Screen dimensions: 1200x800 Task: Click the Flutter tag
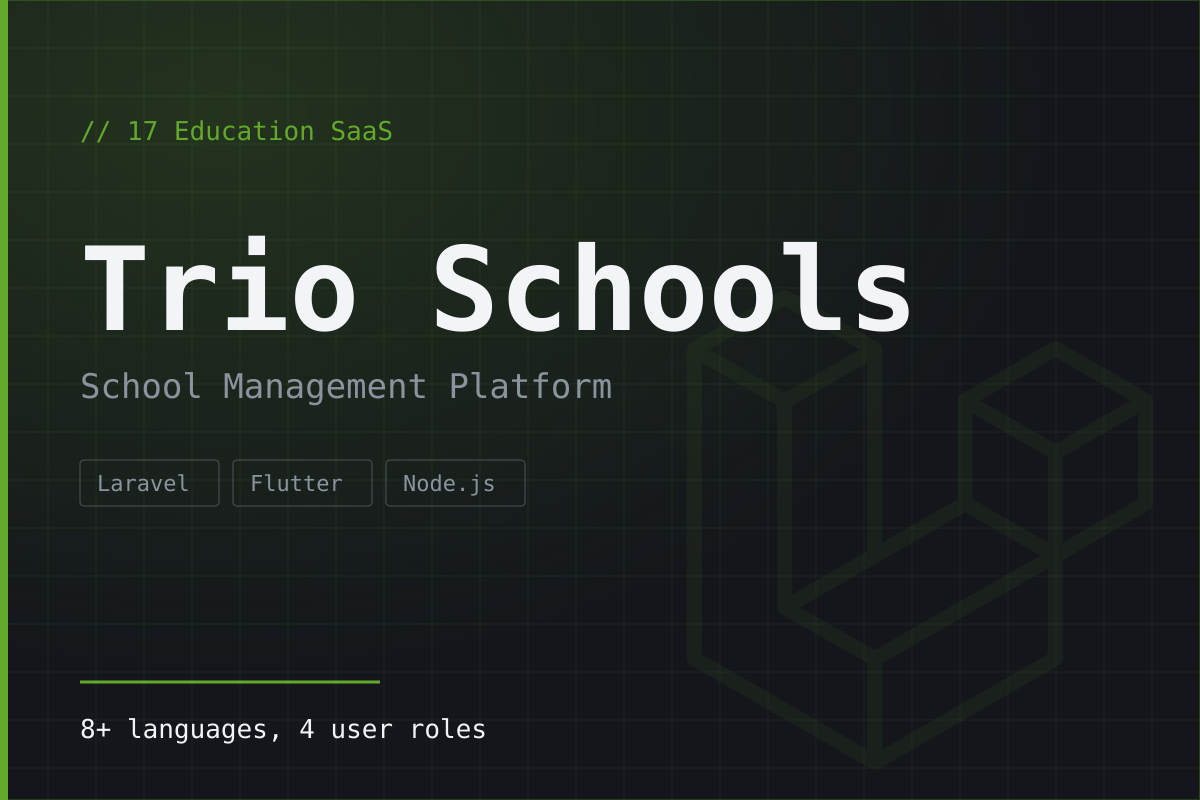coord(302,483)
